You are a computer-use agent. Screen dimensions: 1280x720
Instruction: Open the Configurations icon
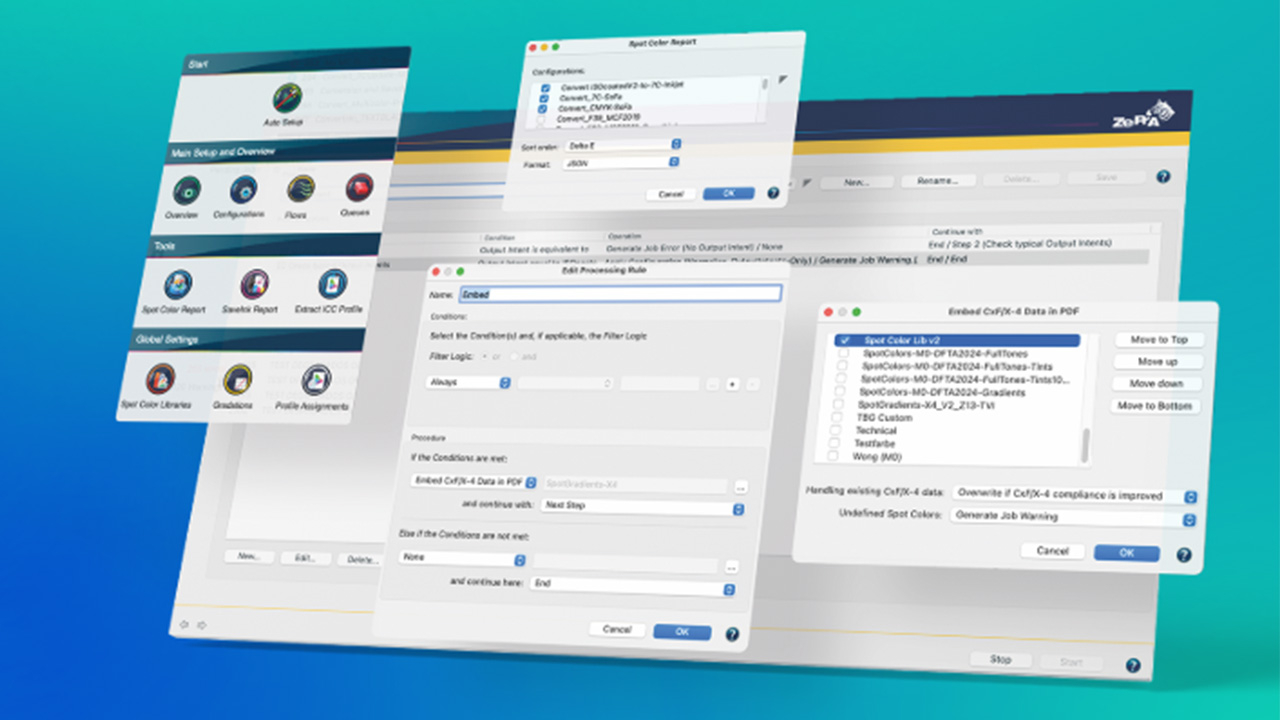tap(242, 189)
